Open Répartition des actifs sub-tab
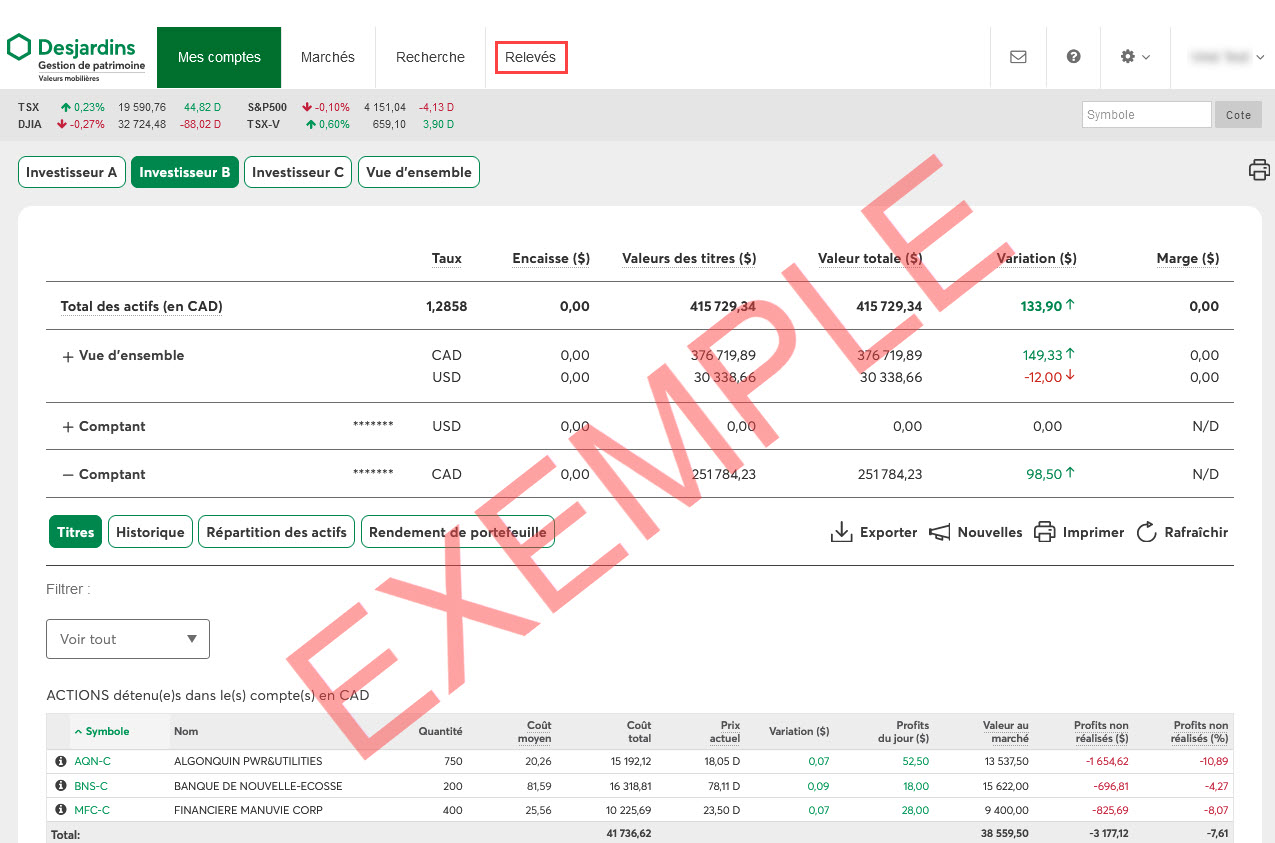Viewport: 1275px width, 843px height. (277, 532)
